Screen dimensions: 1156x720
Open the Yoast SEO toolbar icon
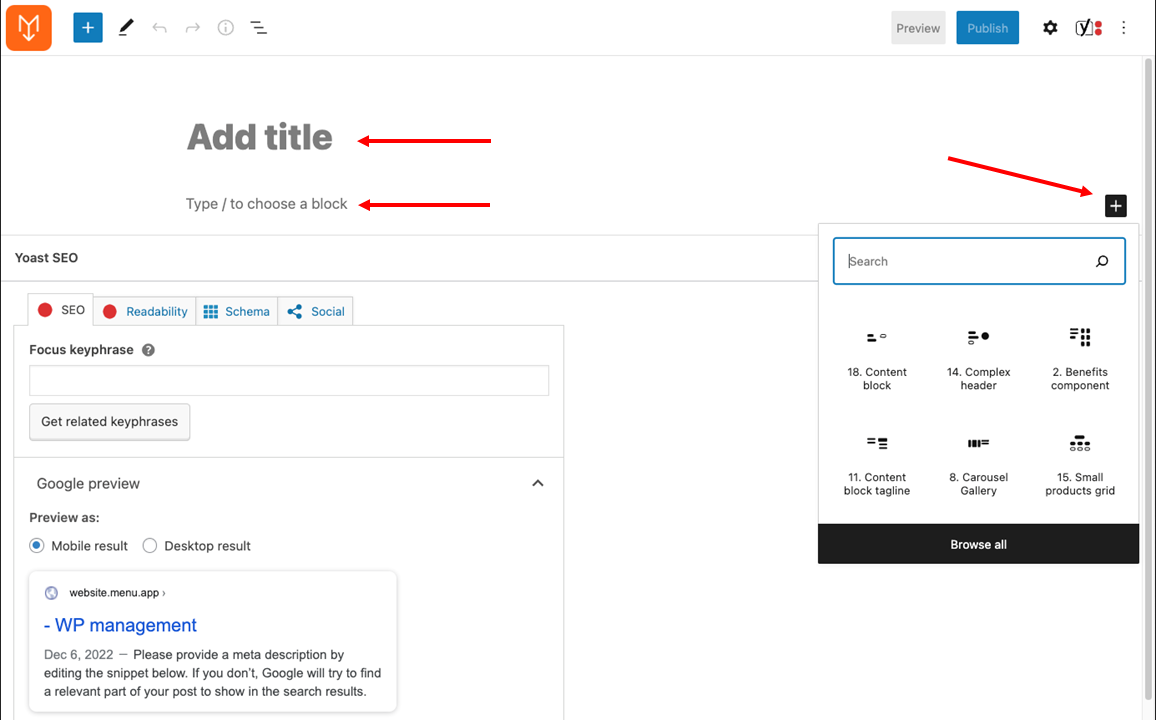(1088, 28)
